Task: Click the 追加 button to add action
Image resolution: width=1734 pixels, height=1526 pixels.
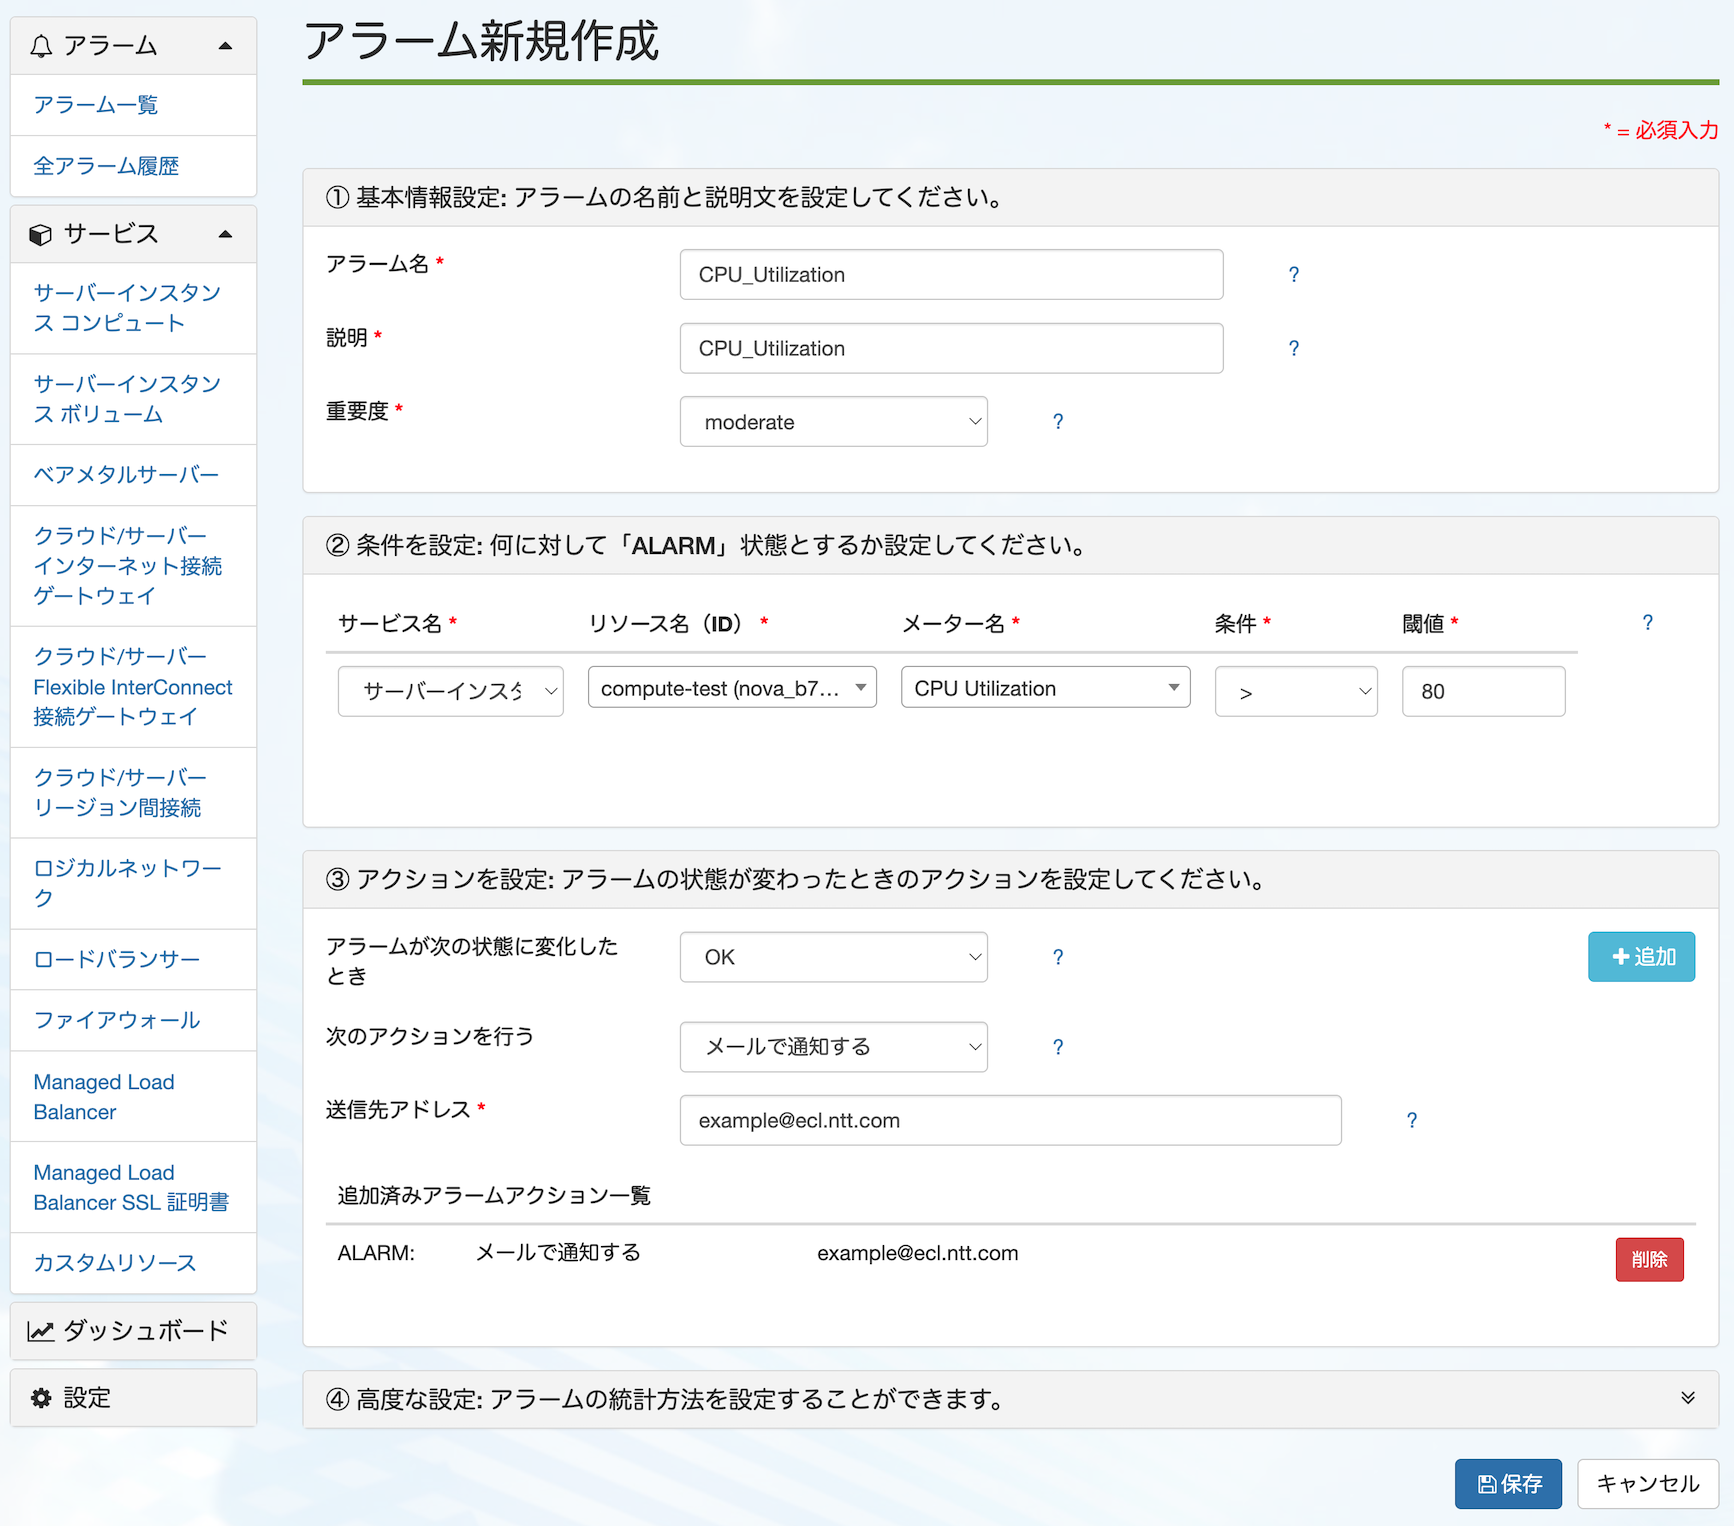Action: coord(1641,957)
